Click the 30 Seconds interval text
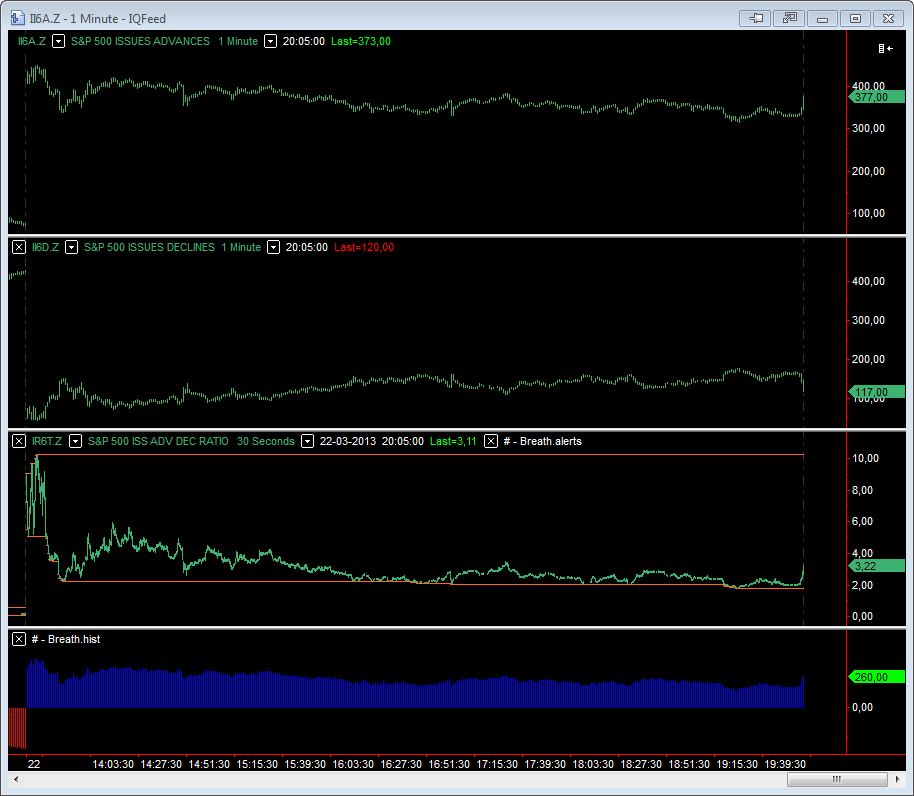The height and width of the screenshot is (796, 914). 266,441
